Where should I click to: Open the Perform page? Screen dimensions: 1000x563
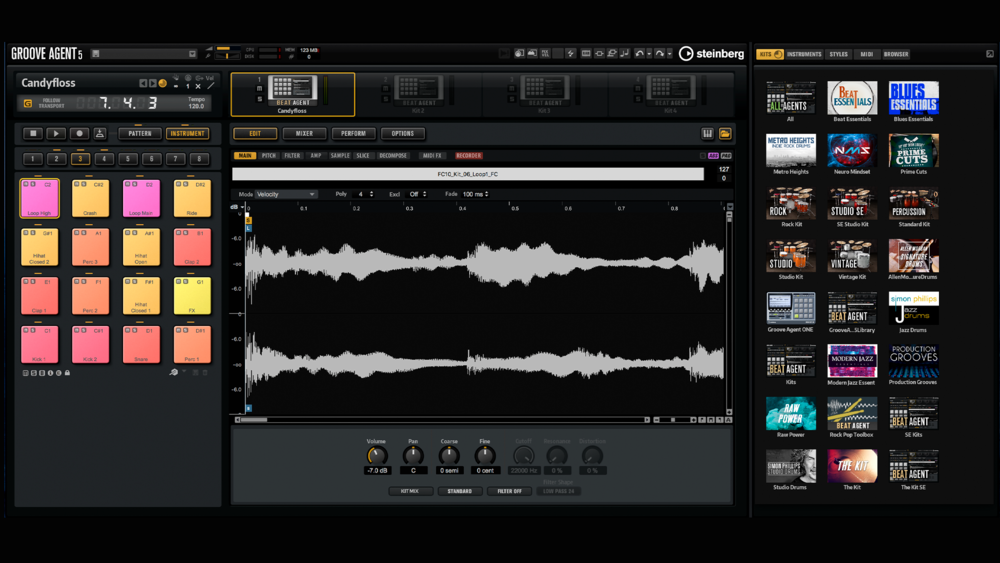click(x=353, y=133)
